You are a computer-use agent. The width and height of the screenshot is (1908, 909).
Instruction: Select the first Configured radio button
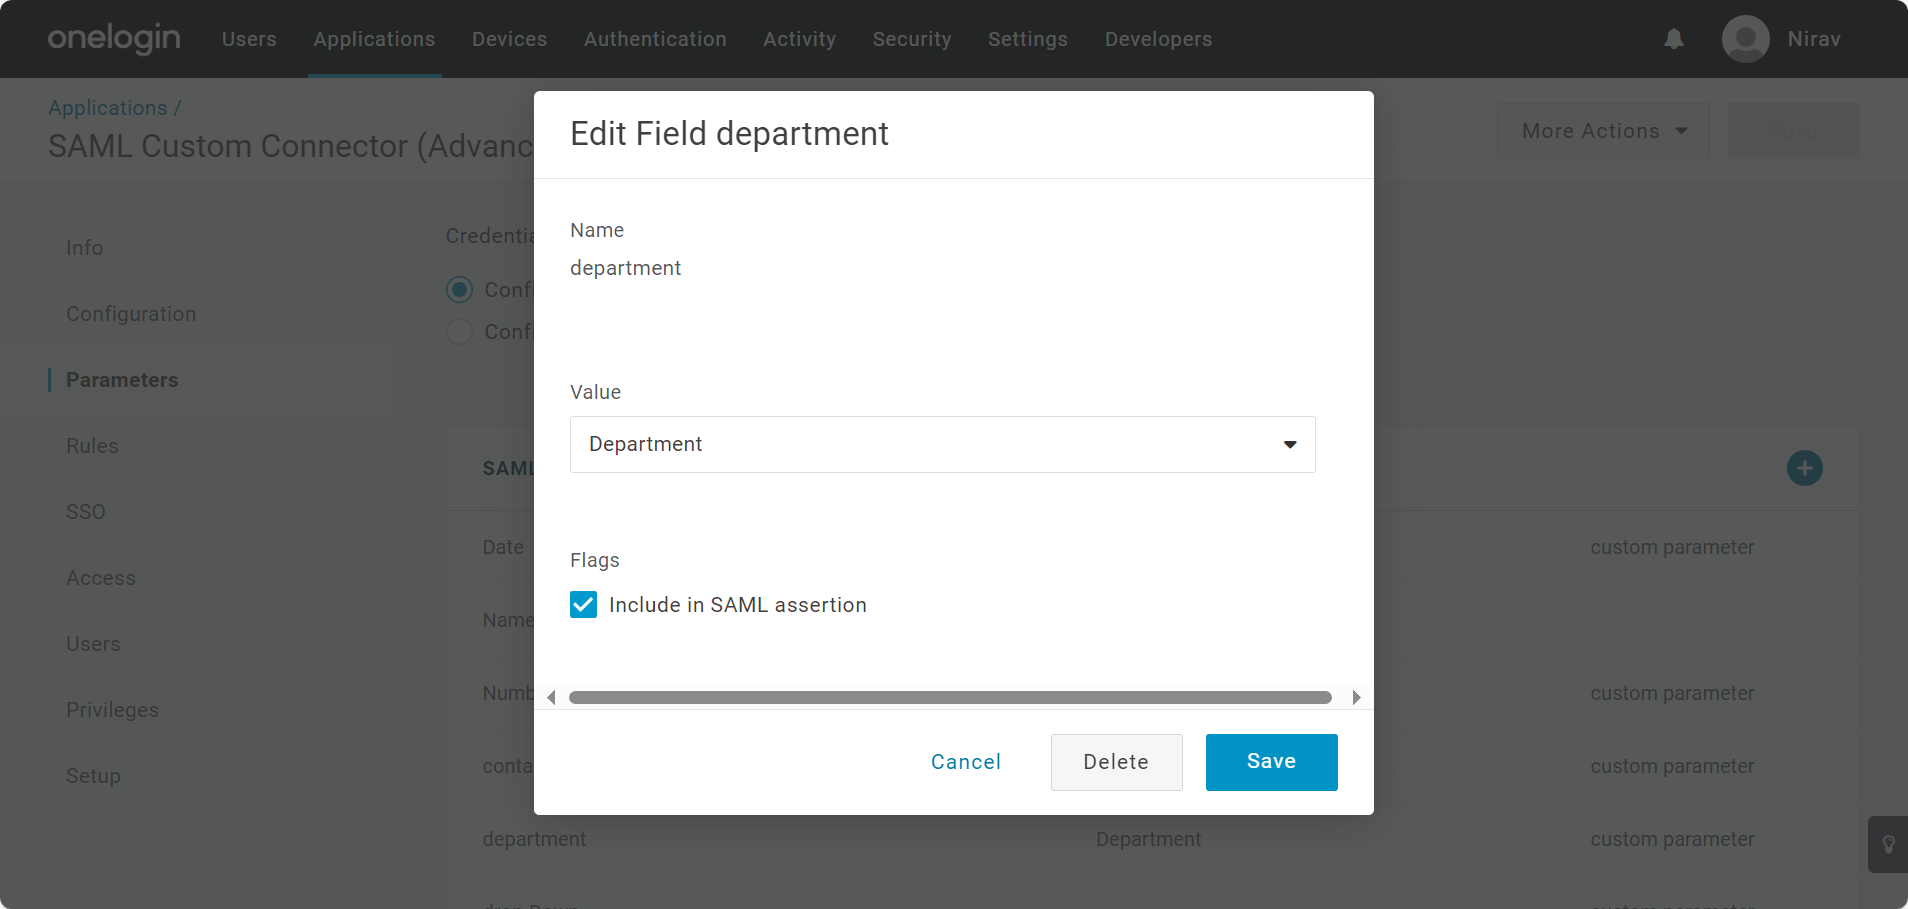(459, 290)
